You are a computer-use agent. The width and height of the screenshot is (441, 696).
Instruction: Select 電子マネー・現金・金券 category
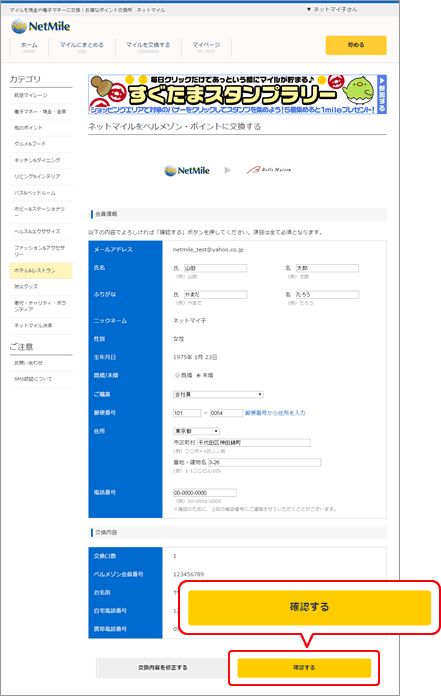click(x=41, y=112)
